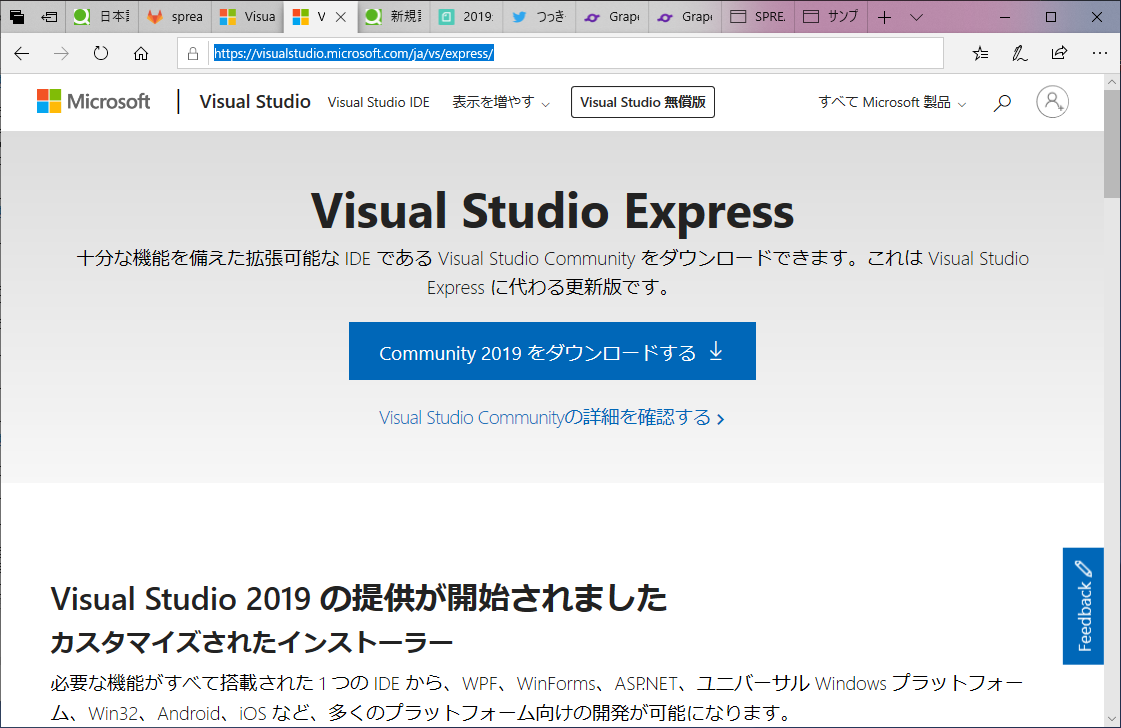Open Web Notes with the pen icon
The height and width of the screenshot is (728, 1121).
pos(1019,53)
